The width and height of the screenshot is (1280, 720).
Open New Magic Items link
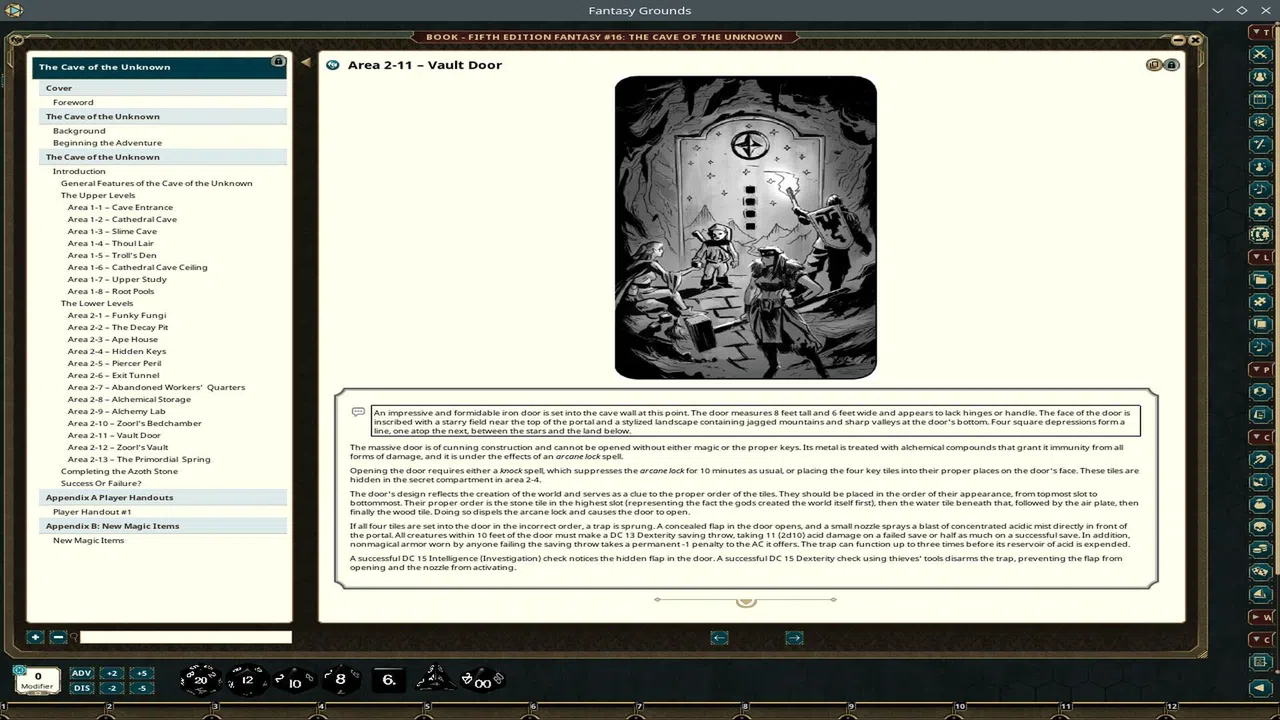(x=88, y=540)
